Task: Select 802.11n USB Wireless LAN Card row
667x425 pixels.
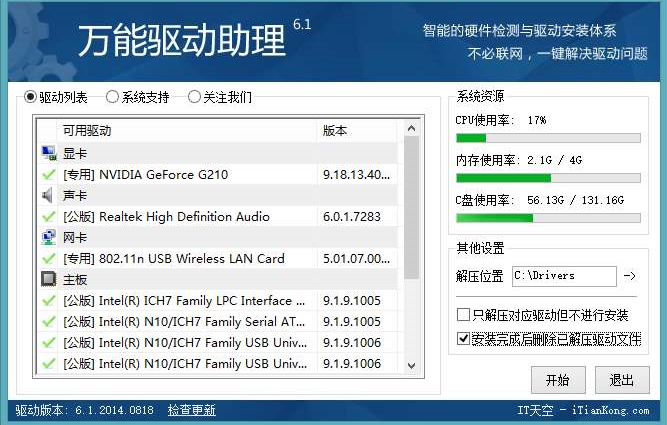Action: [219, 258]
